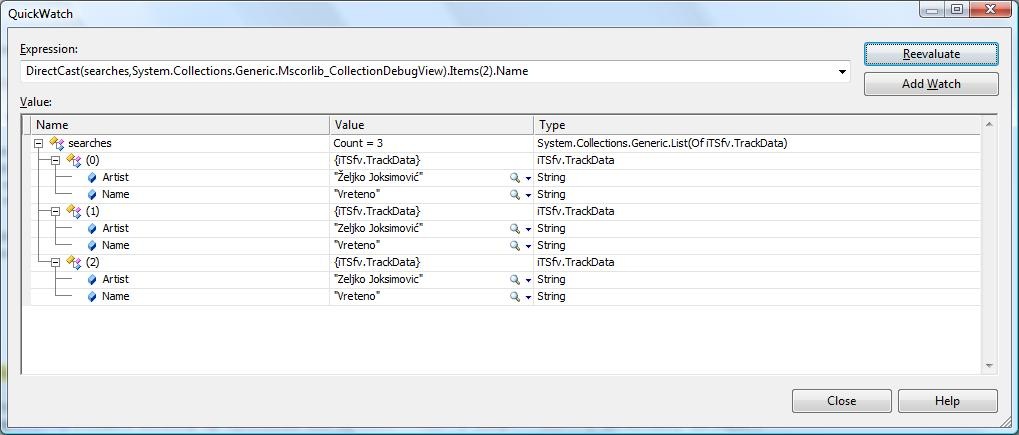Click the Name property icon under (1)

(92, 245)
